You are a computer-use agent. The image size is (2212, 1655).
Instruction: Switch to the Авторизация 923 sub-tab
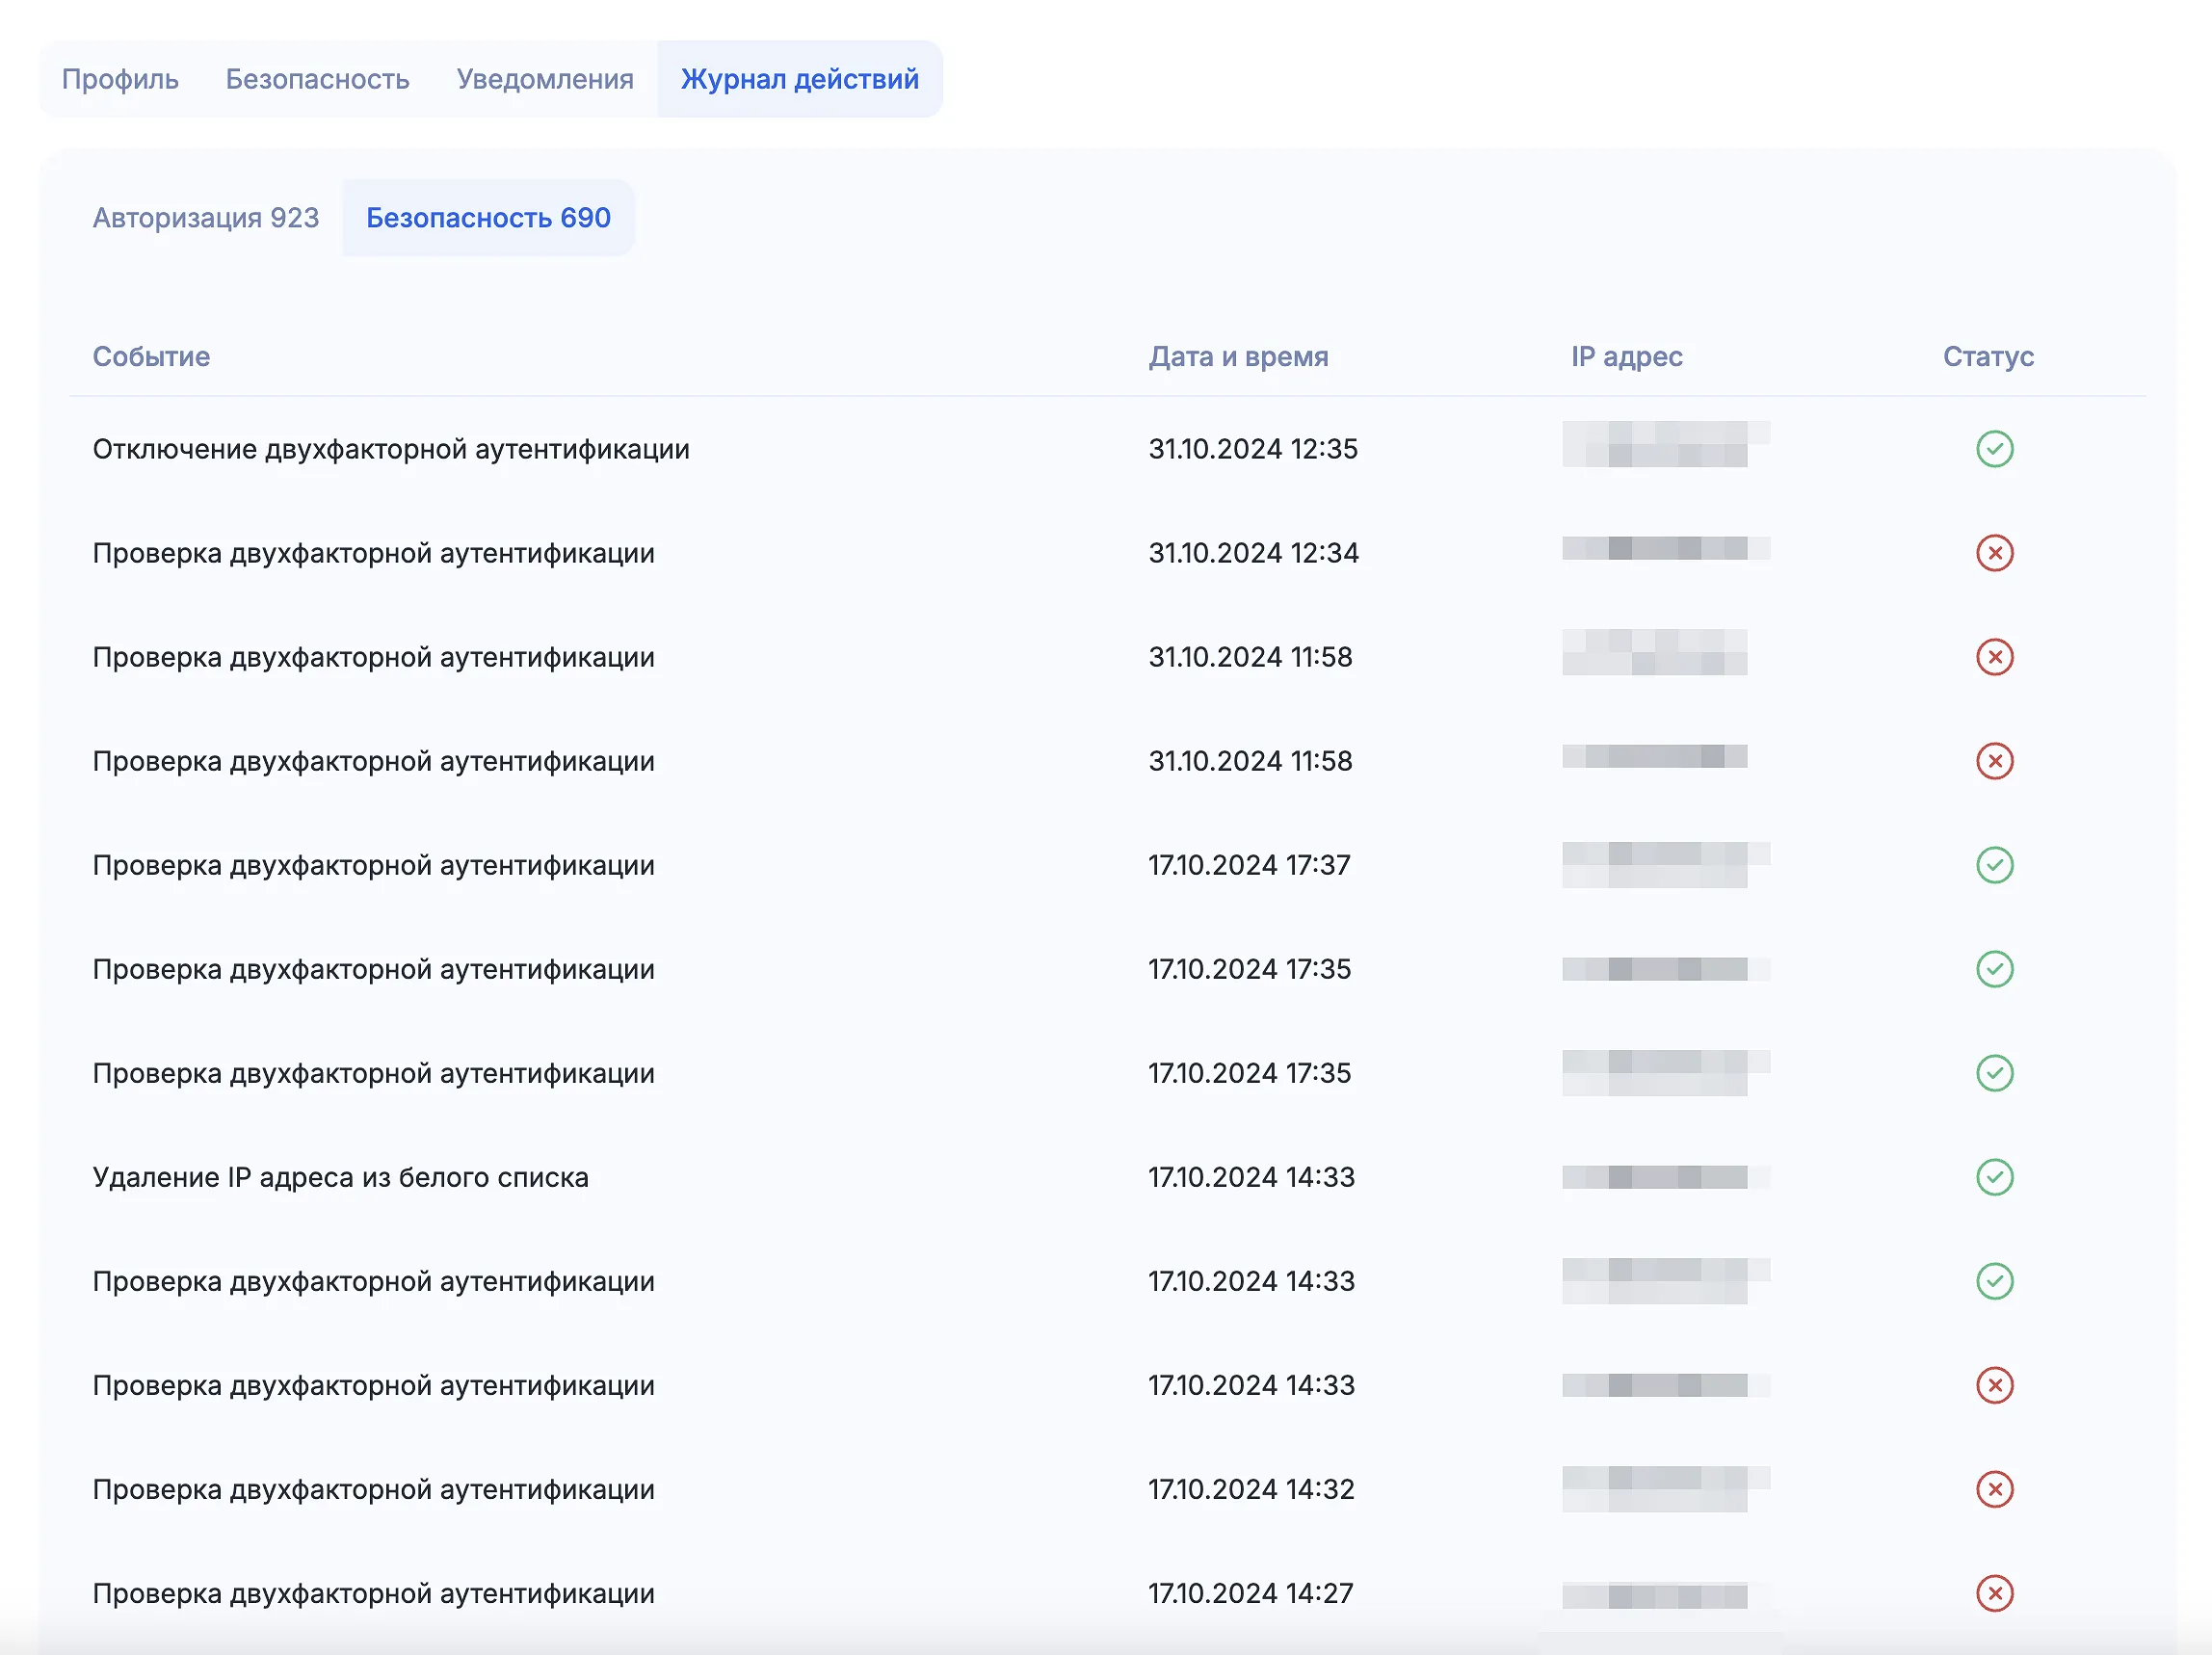(206, 218)
